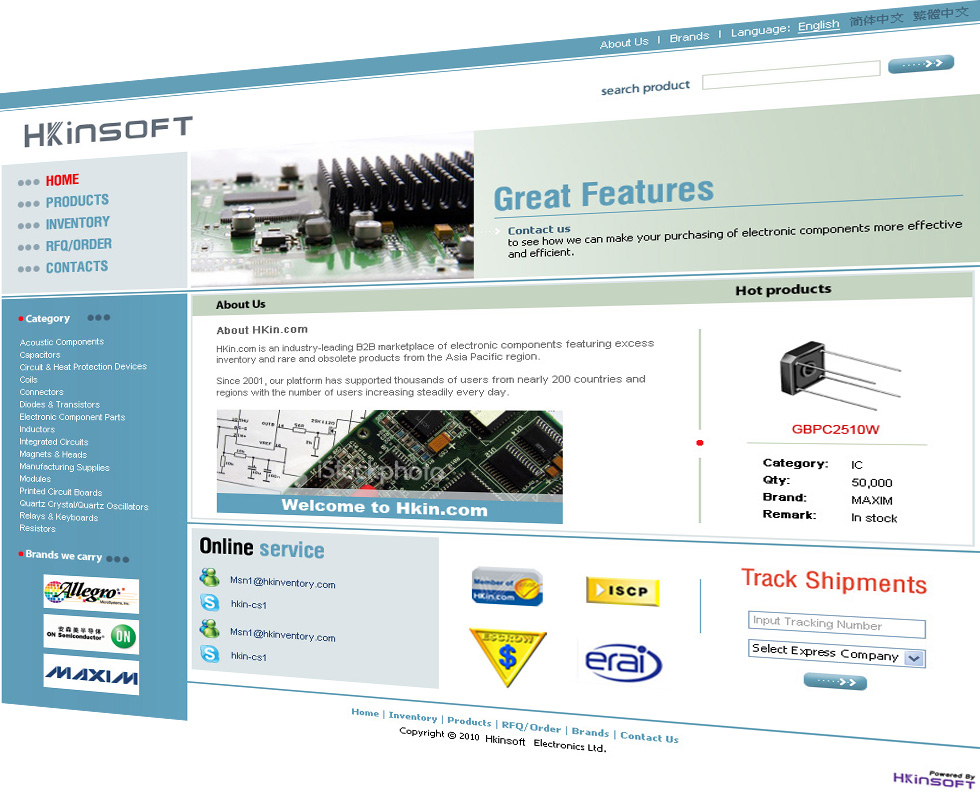Open the ERAI logo badge
The image size is (980, 796).
click(623, 662)
